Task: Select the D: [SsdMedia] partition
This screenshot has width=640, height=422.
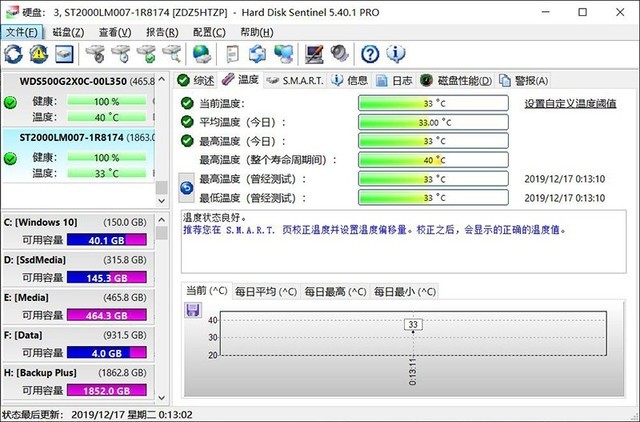Action: click(78, 269)
